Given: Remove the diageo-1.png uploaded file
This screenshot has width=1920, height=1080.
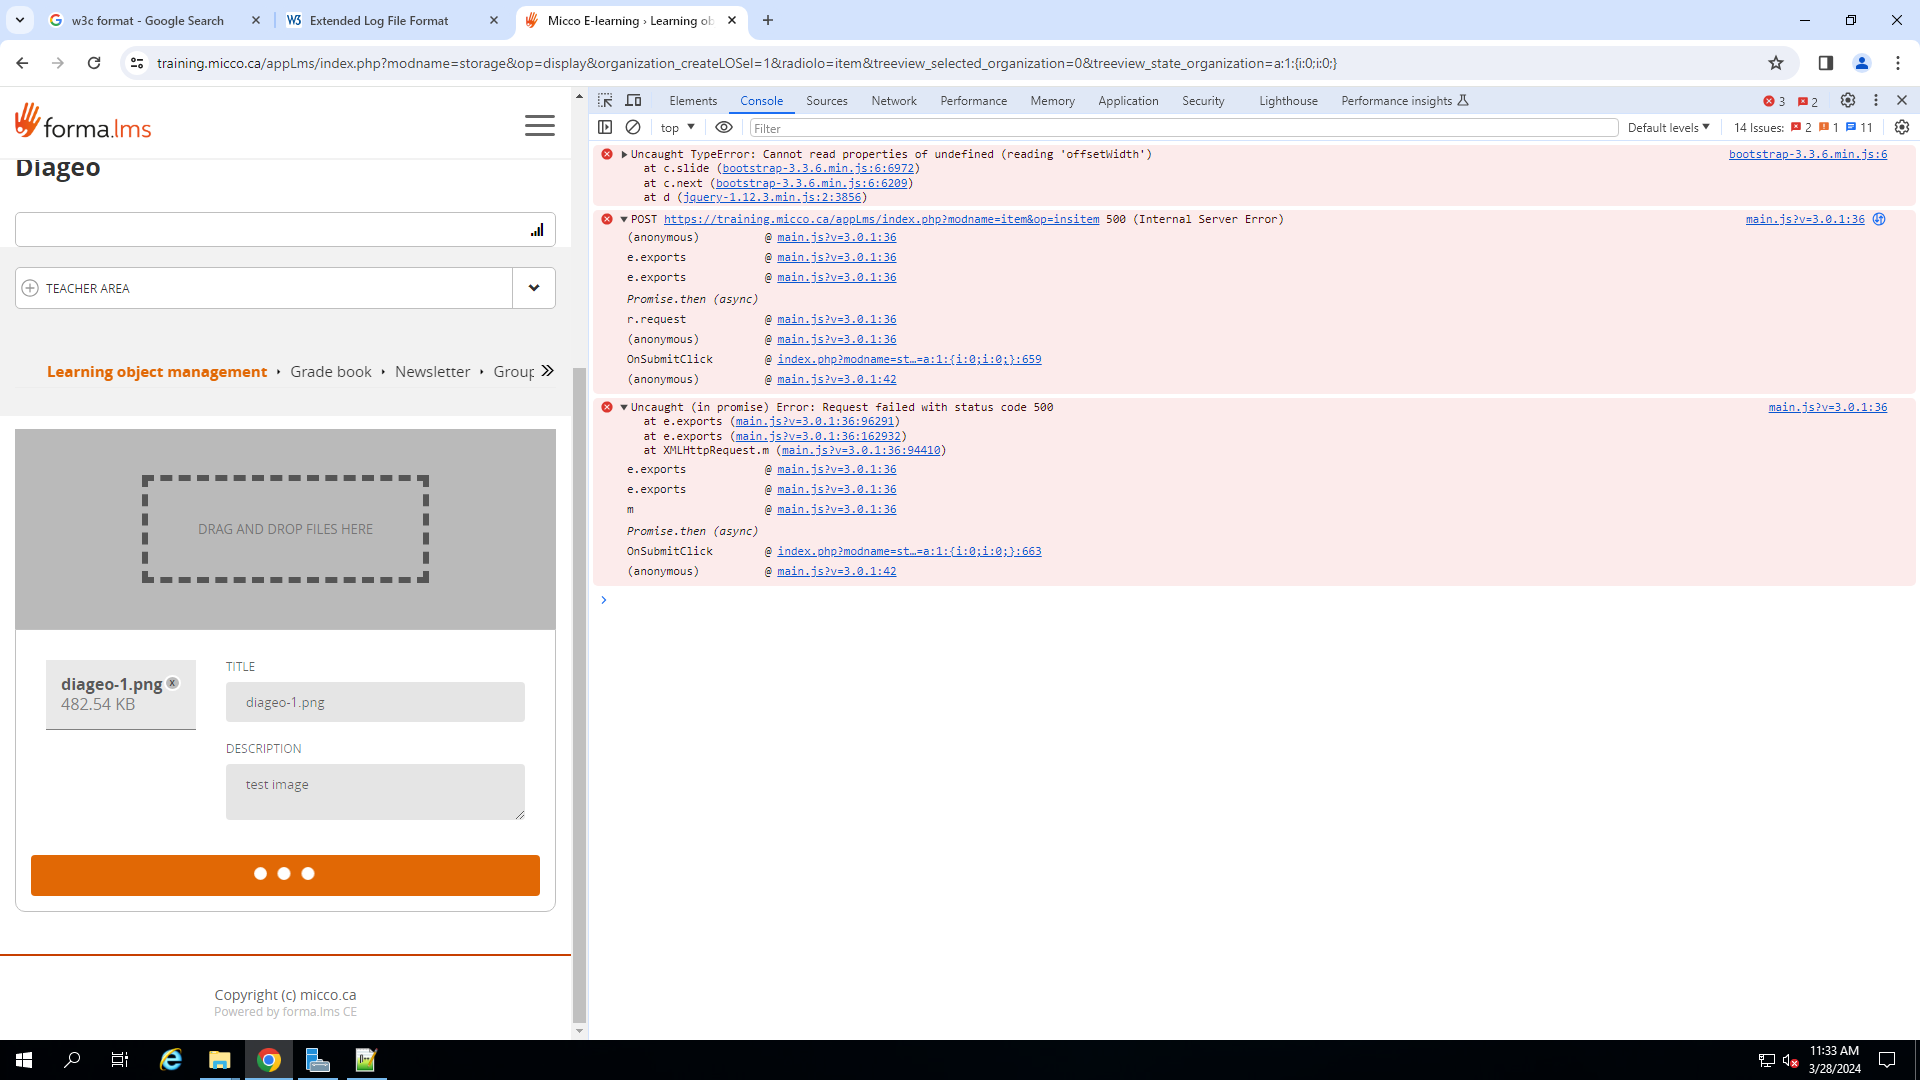Looking at the screenshot, I should 173,683.
